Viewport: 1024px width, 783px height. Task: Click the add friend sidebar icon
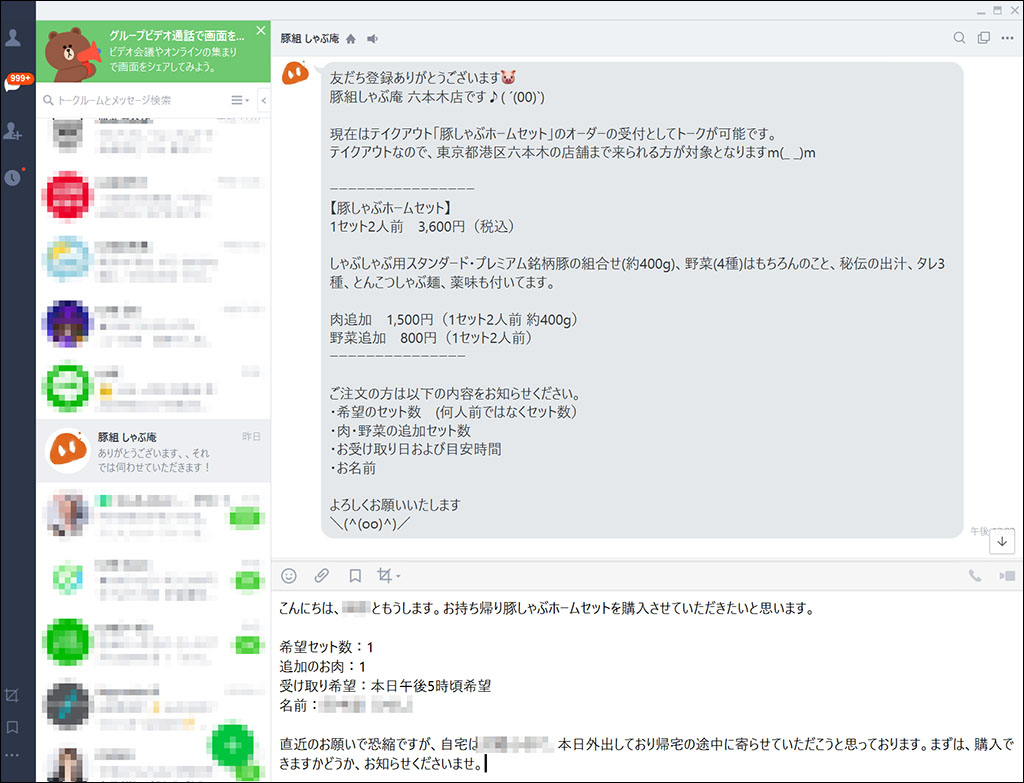12,131
